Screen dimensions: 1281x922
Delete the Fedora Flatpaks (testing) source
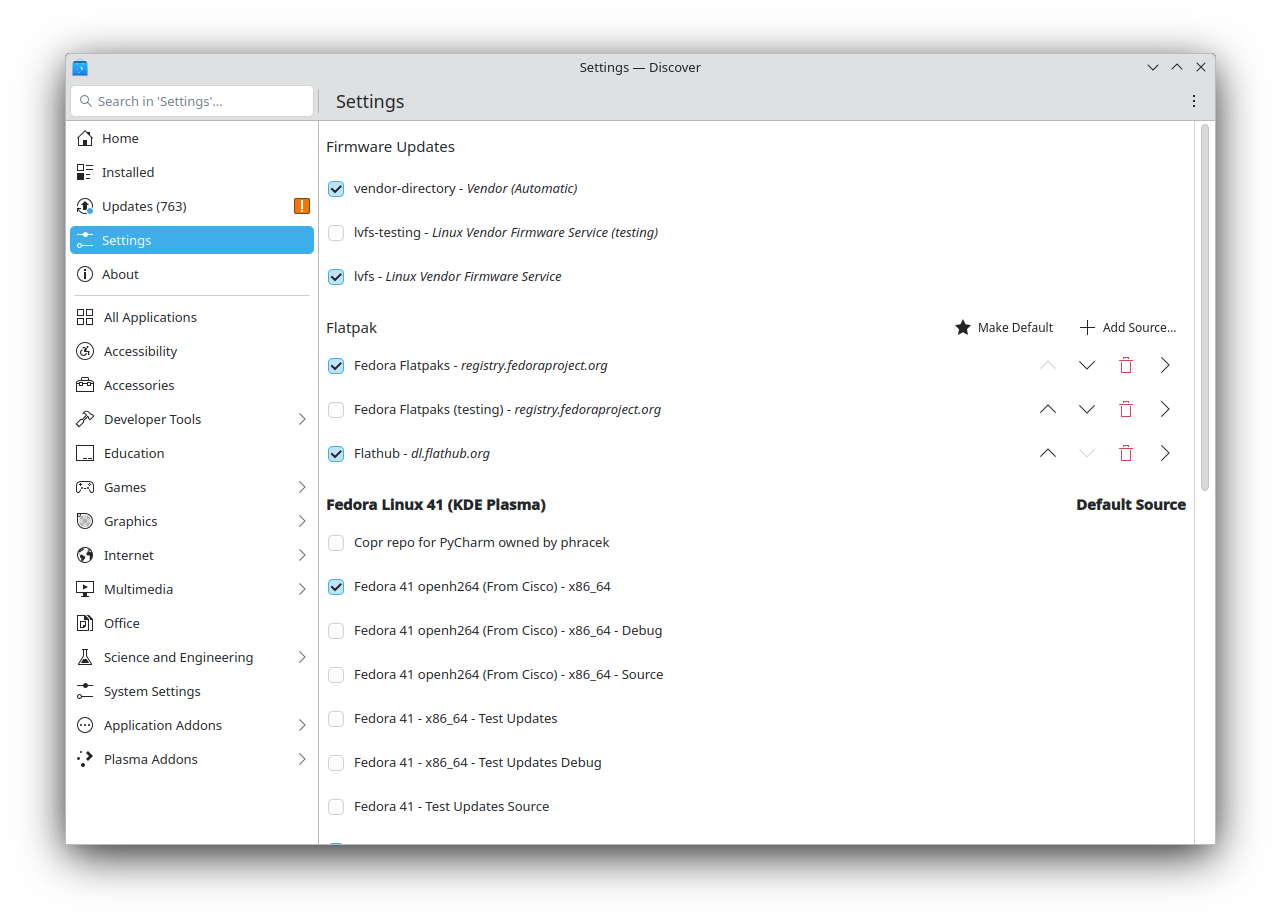(x=1126, y=410)
